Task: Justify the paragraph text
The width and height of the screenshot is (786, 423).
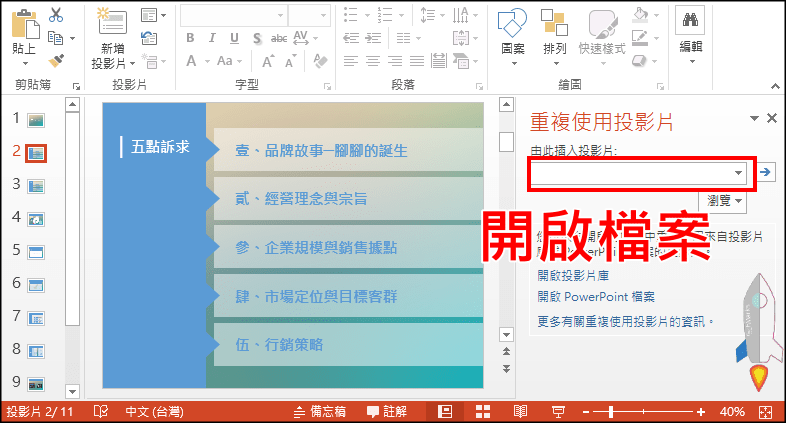Action: 417,61
